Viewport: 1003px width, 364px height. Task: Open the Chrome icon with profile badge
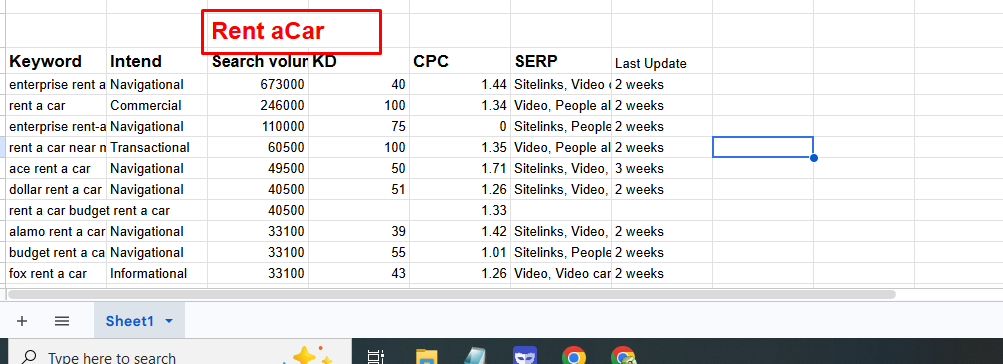pyautogui.click(x=623, y=356)
